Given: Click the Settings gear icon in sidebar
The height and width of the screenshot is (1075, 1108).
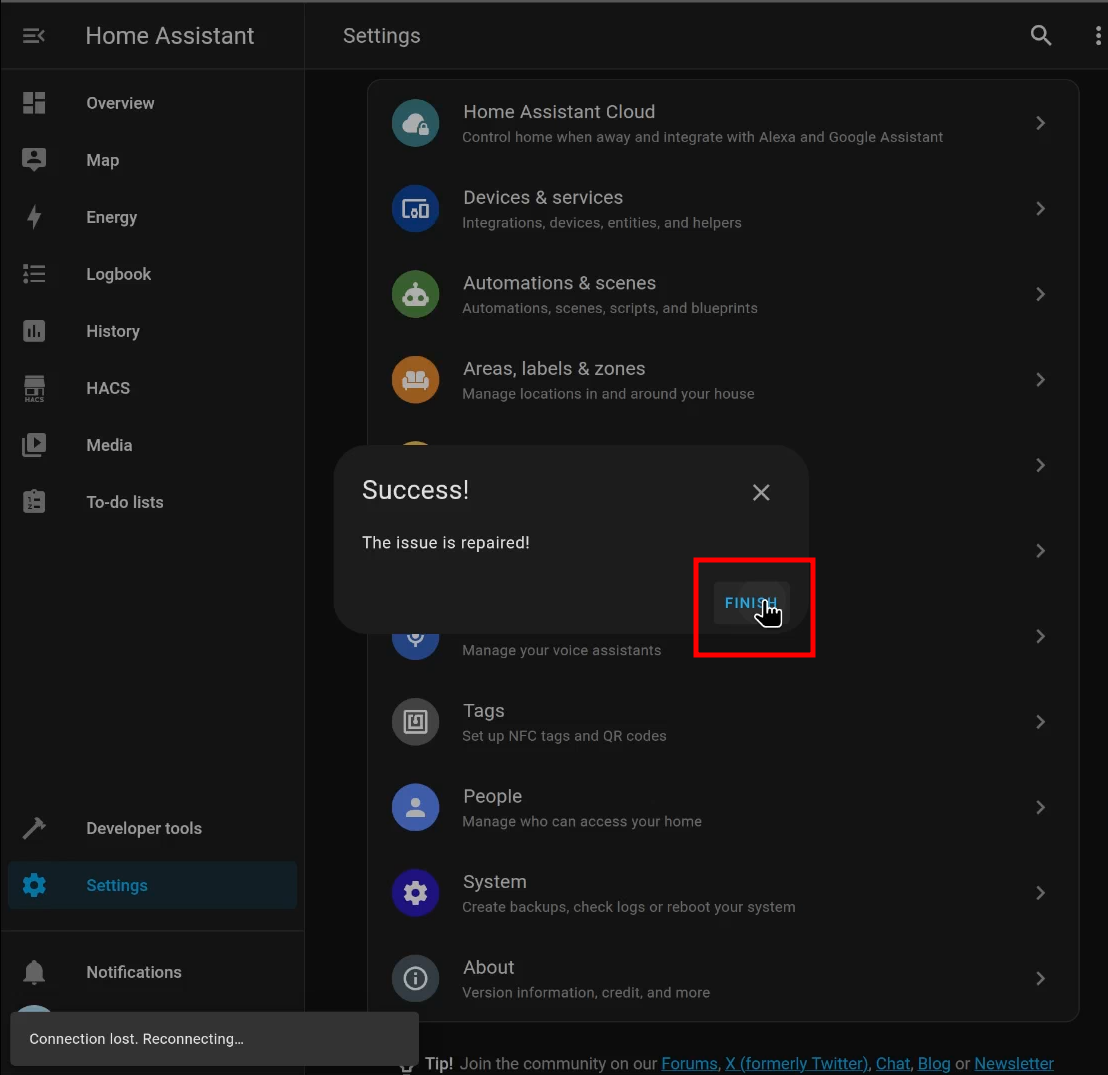Looking at the screenshot, I should (x=34, y=885).
